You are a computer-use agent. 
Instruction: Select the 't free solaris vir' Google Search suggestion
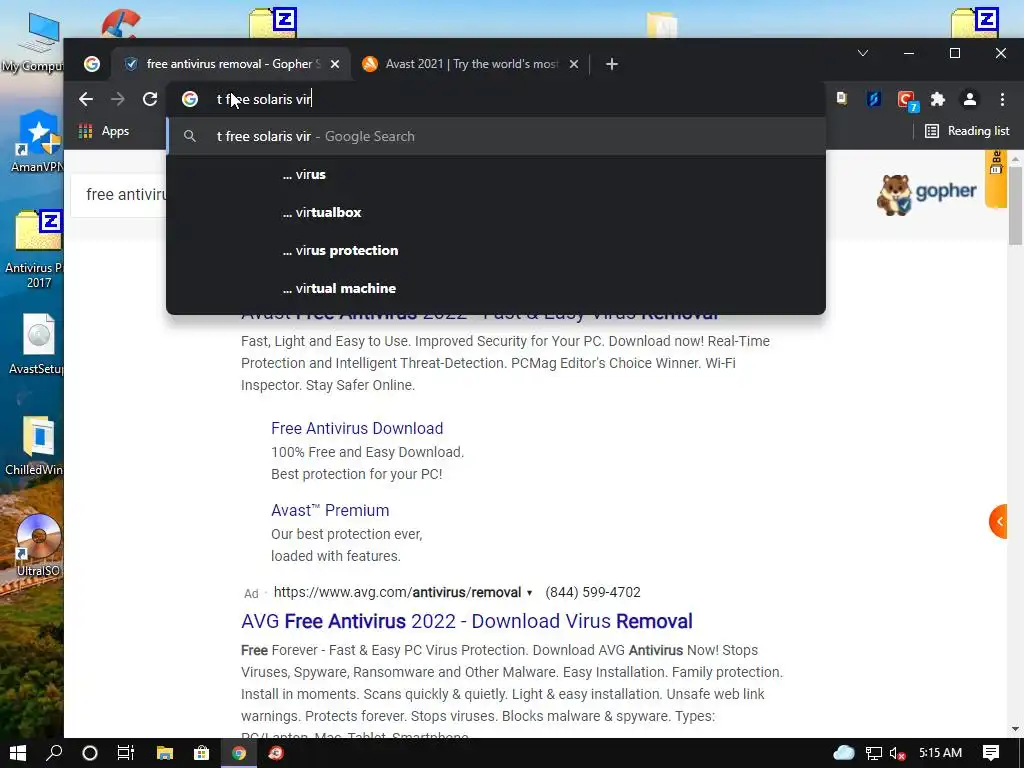496,136
